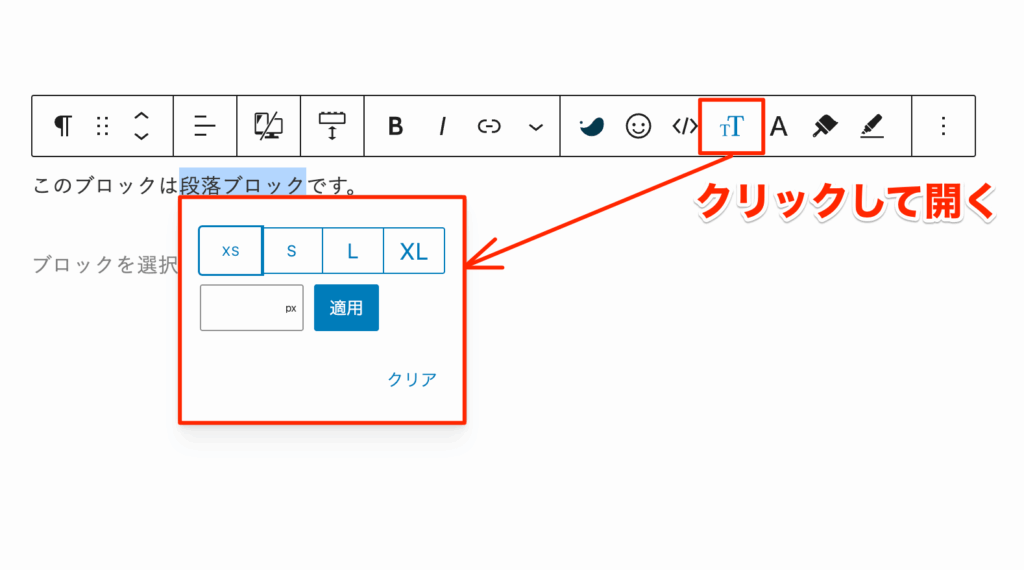Open the emoji smiley icon
The width and height of the screenshot is (1024, 570).
tap(638, 126)
